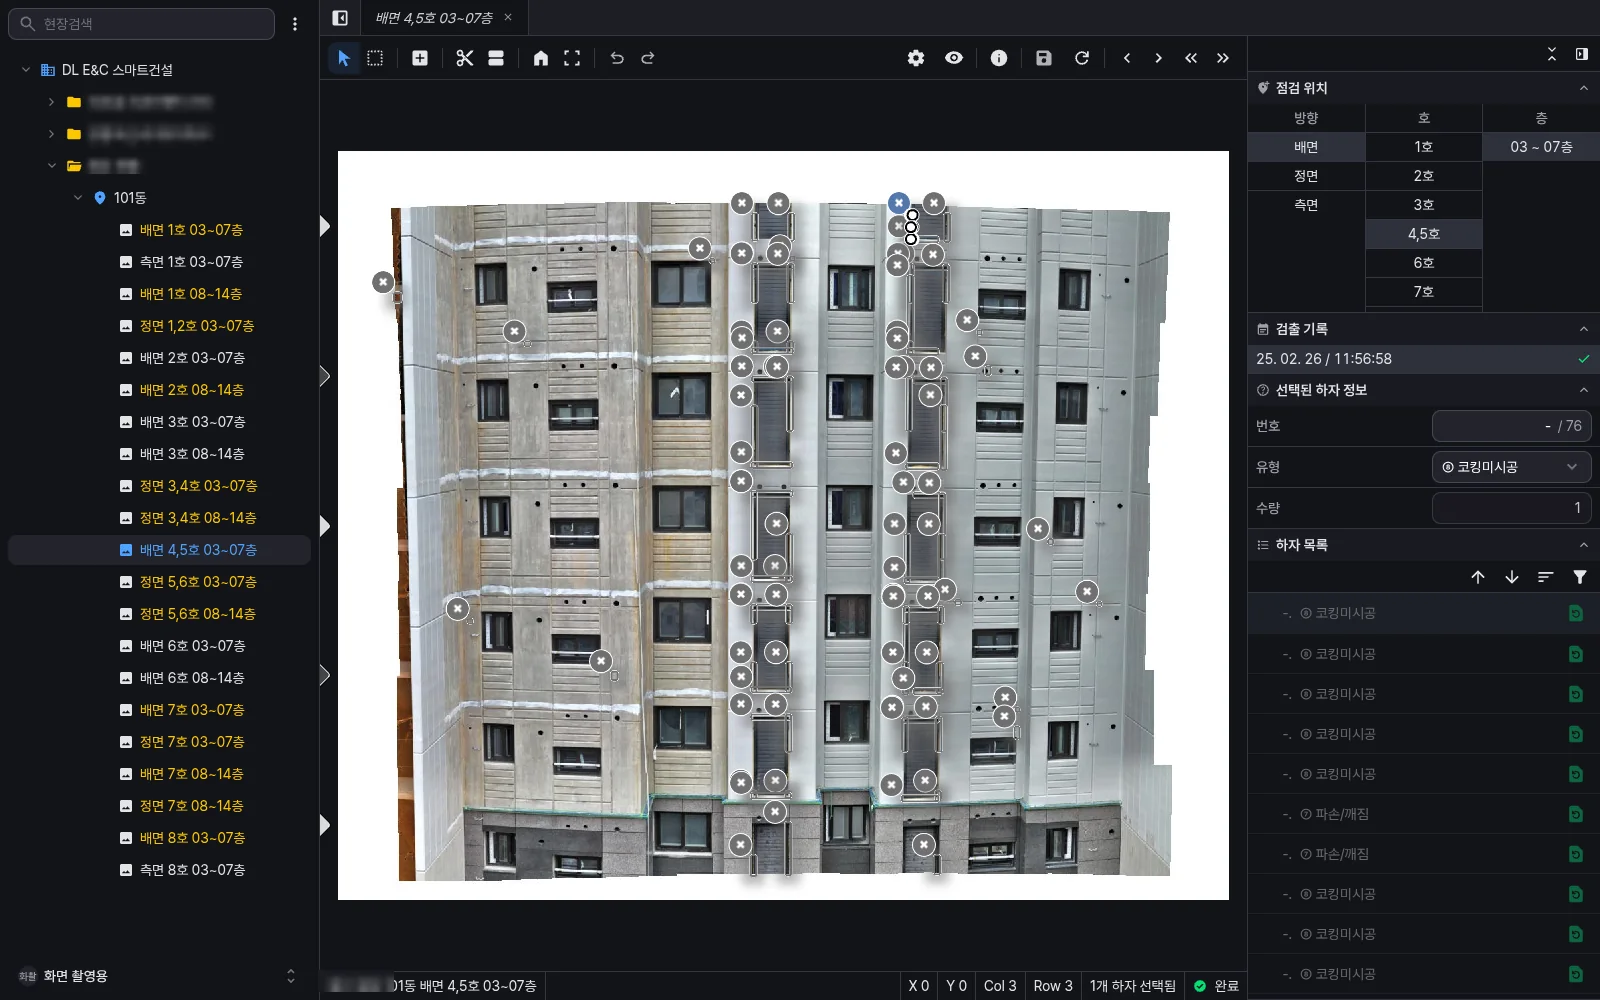Viewport: 1600px width, 1000px height.
Task: Collapse the DL E&C 스마트건설 tree node
Action: [26, 70]
